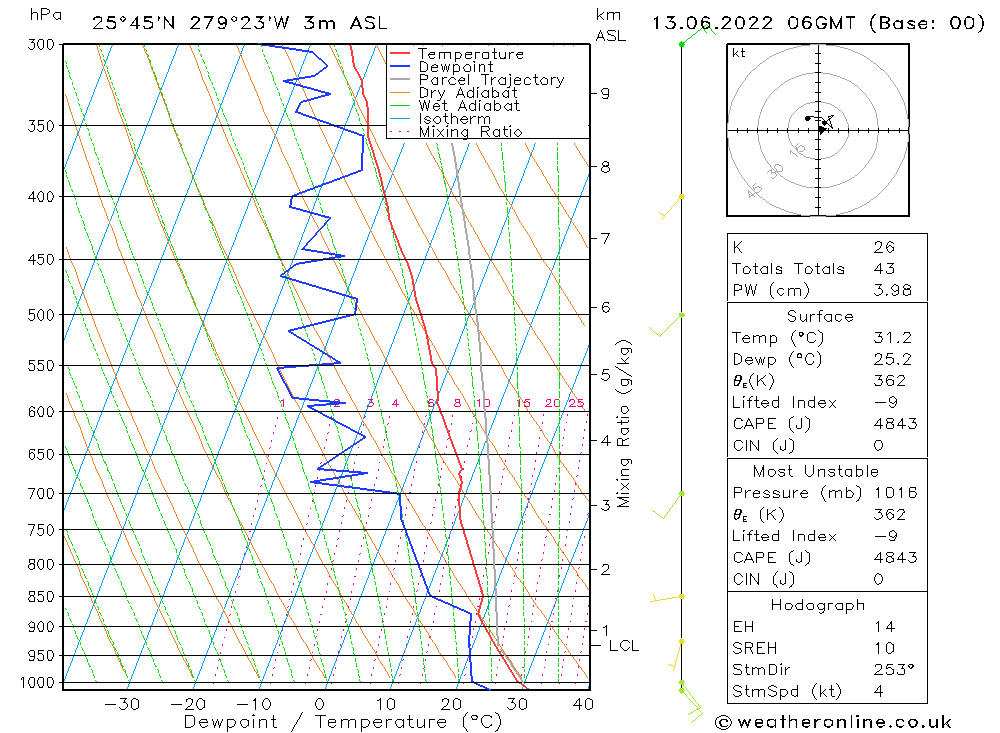This screenshot has height=733, width=1000.
Task: Click the Hodograph section heading
Action: tap(818, 605)
